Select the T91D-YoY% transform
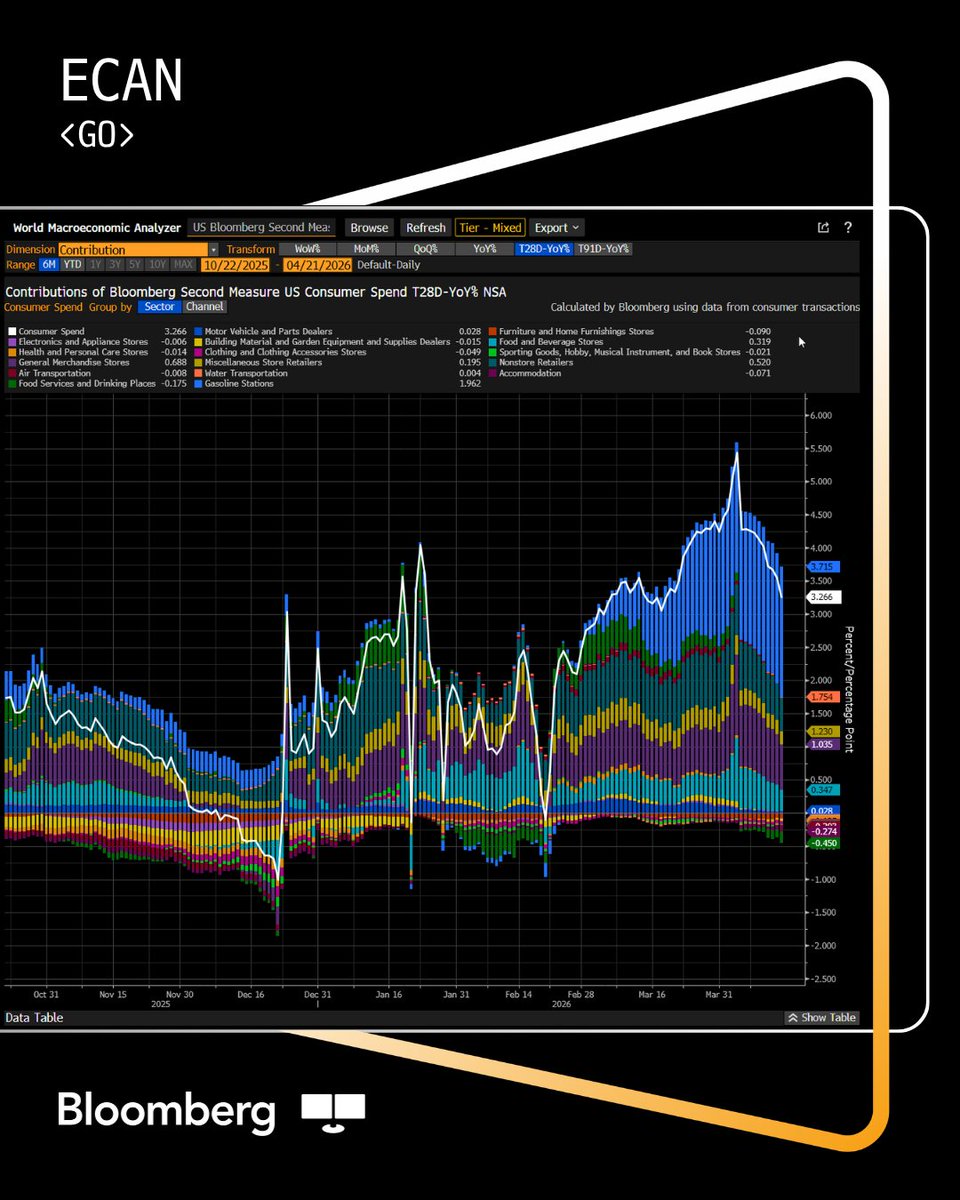The width and height of the screenshot is (960, 1200). pos(603,249)
